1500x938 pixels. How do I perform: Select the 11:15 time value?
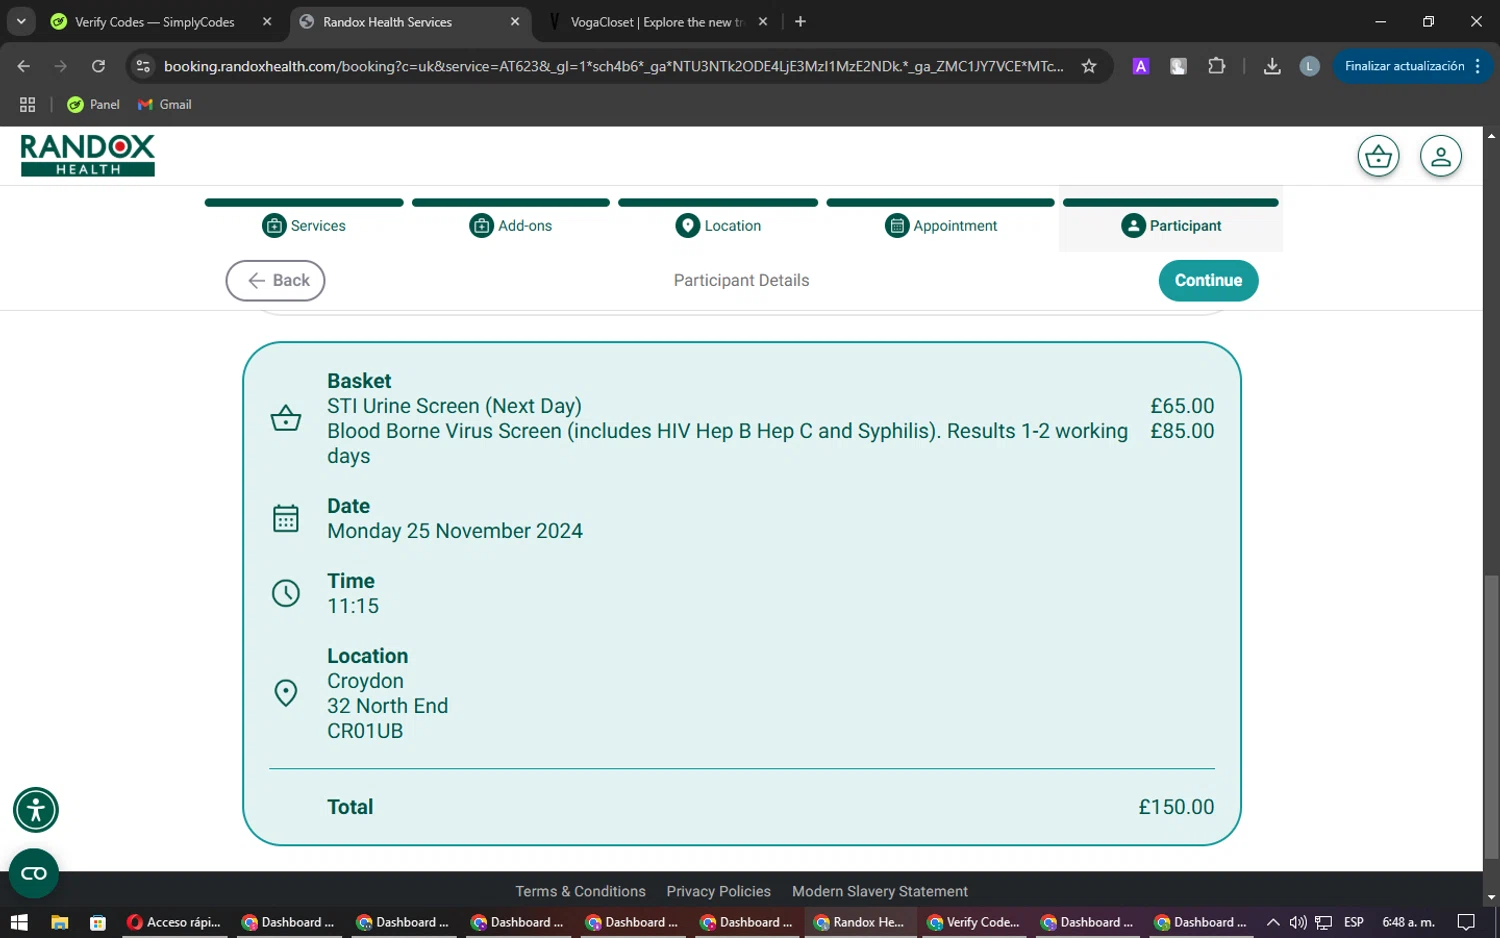click(x=353, y=606)
